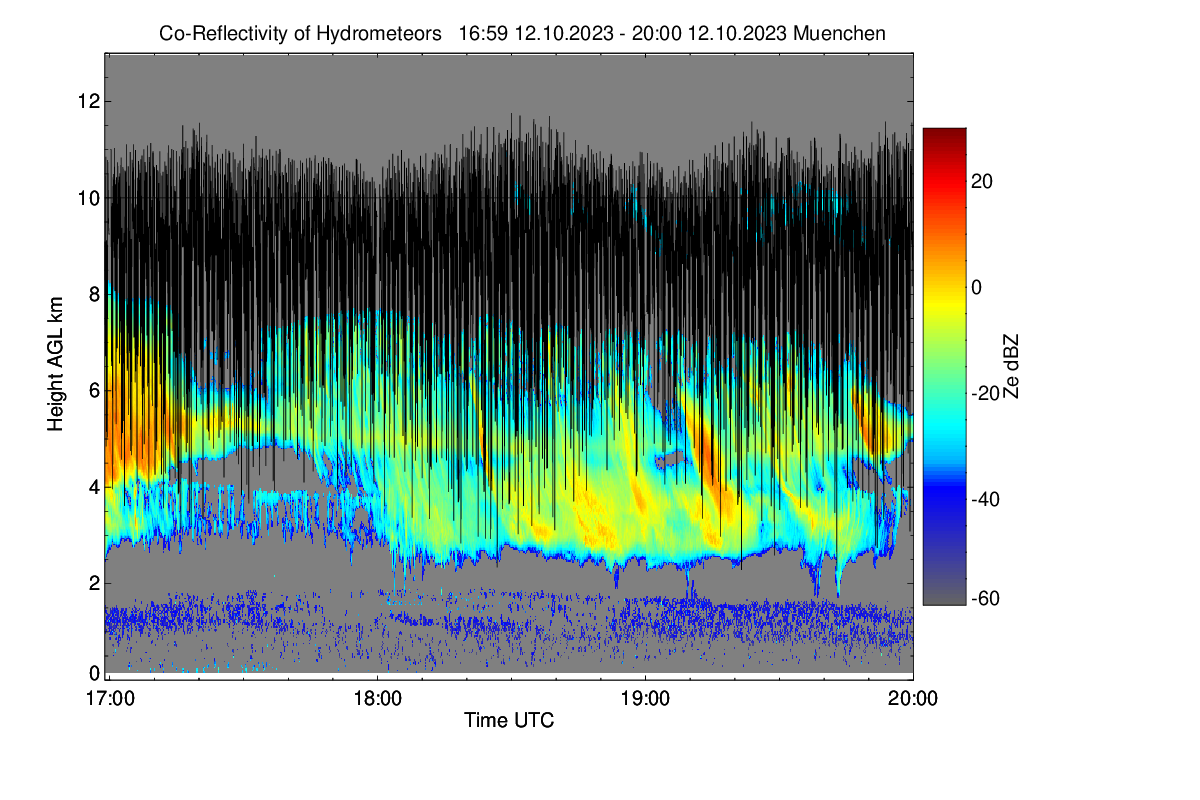Click the 'Ze dBZ' colorbar title
The image size is (1200, 800).
click(x=1013, y=367)
